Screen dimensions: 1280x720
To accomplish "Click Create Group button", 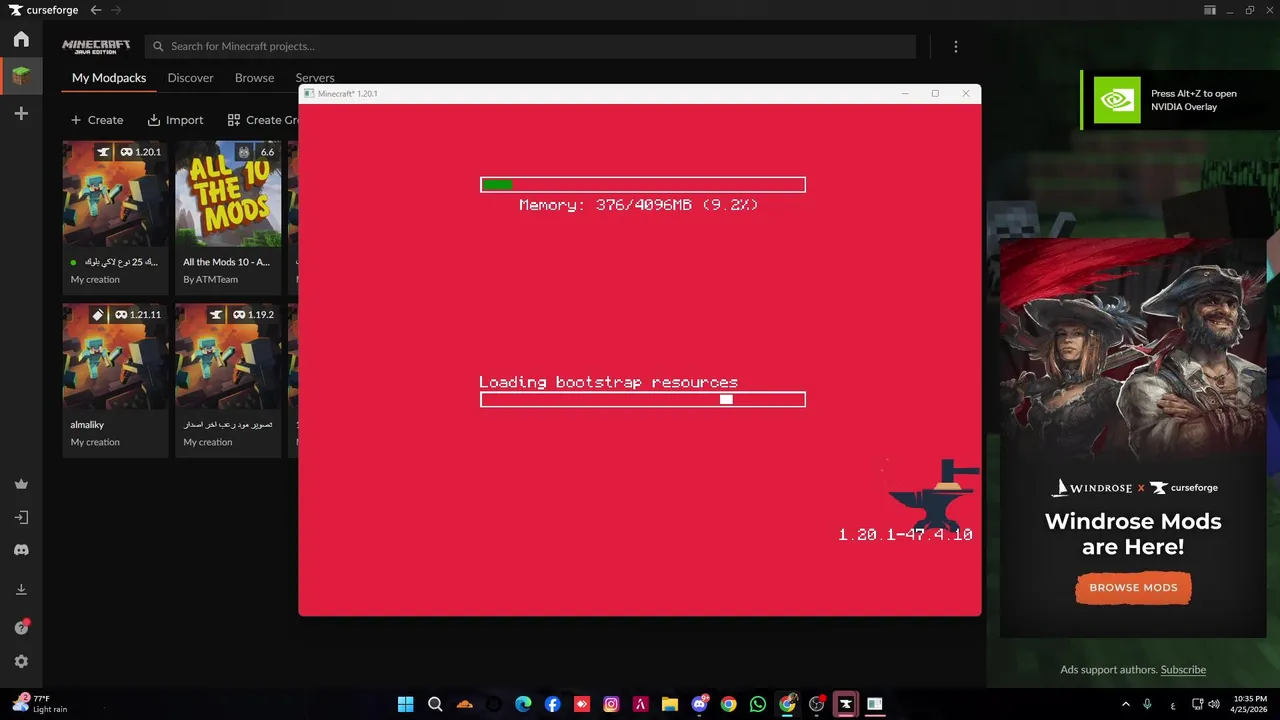I will pos(263,120).
